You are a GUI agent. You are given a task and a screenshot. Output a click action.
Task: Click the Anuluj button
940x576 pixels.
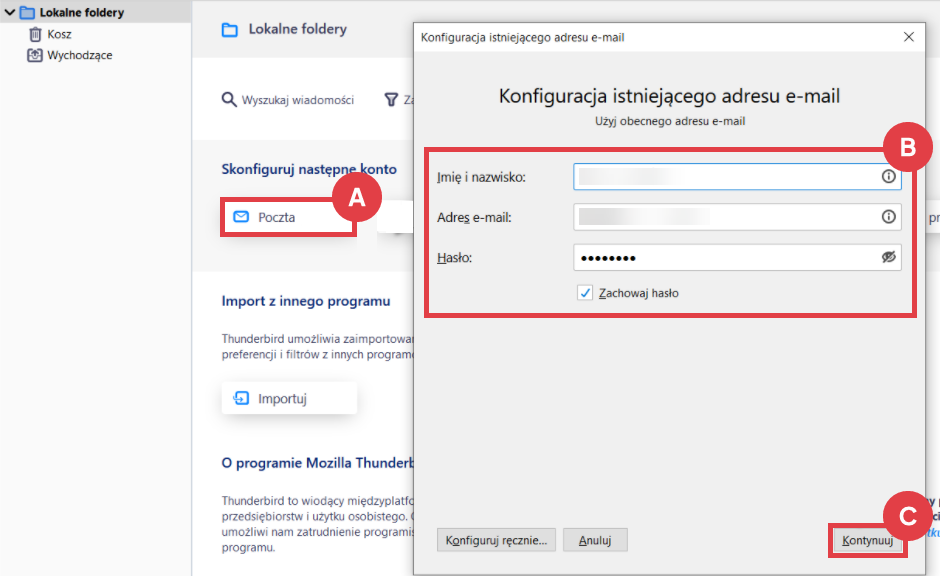(594, 541)
